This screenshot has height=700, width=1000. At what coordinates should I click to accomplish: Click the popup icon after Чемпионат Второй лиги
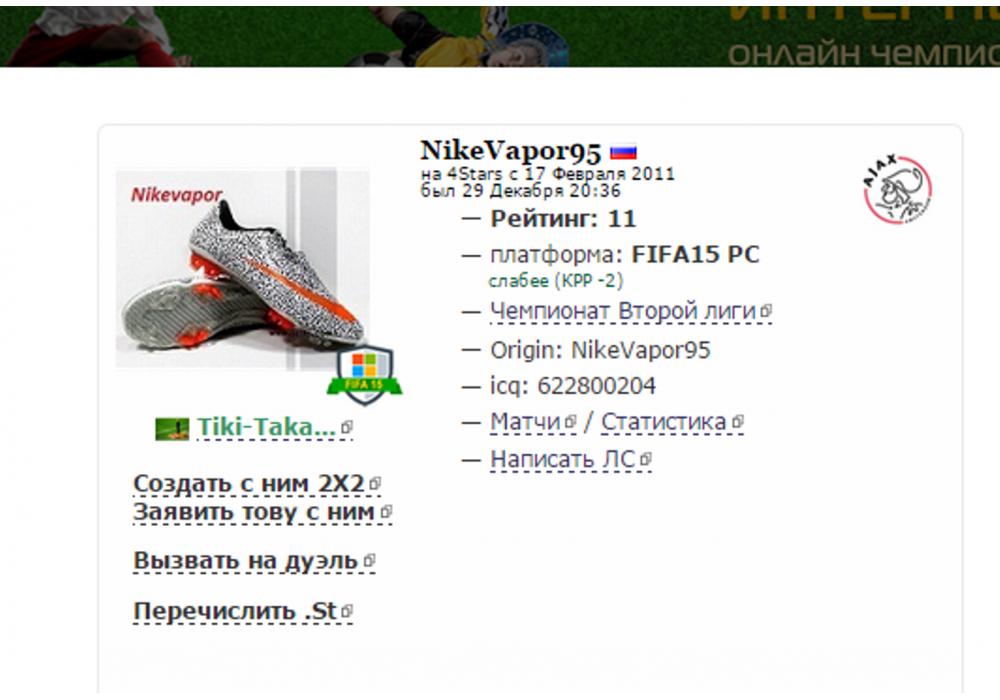point(766,311)
